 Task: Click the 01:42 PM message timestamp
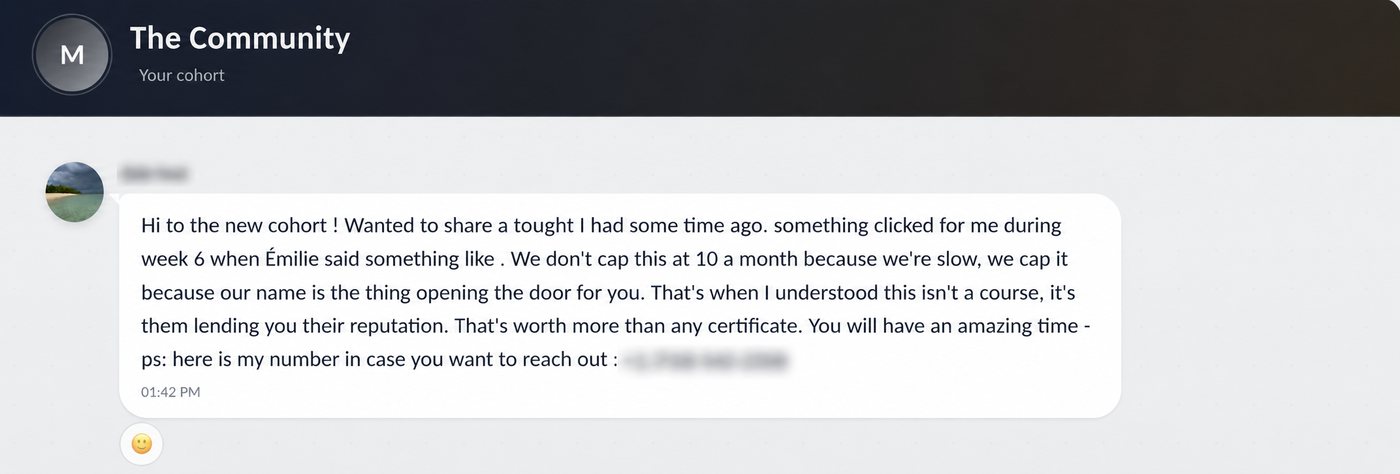[x=171, y=392]
